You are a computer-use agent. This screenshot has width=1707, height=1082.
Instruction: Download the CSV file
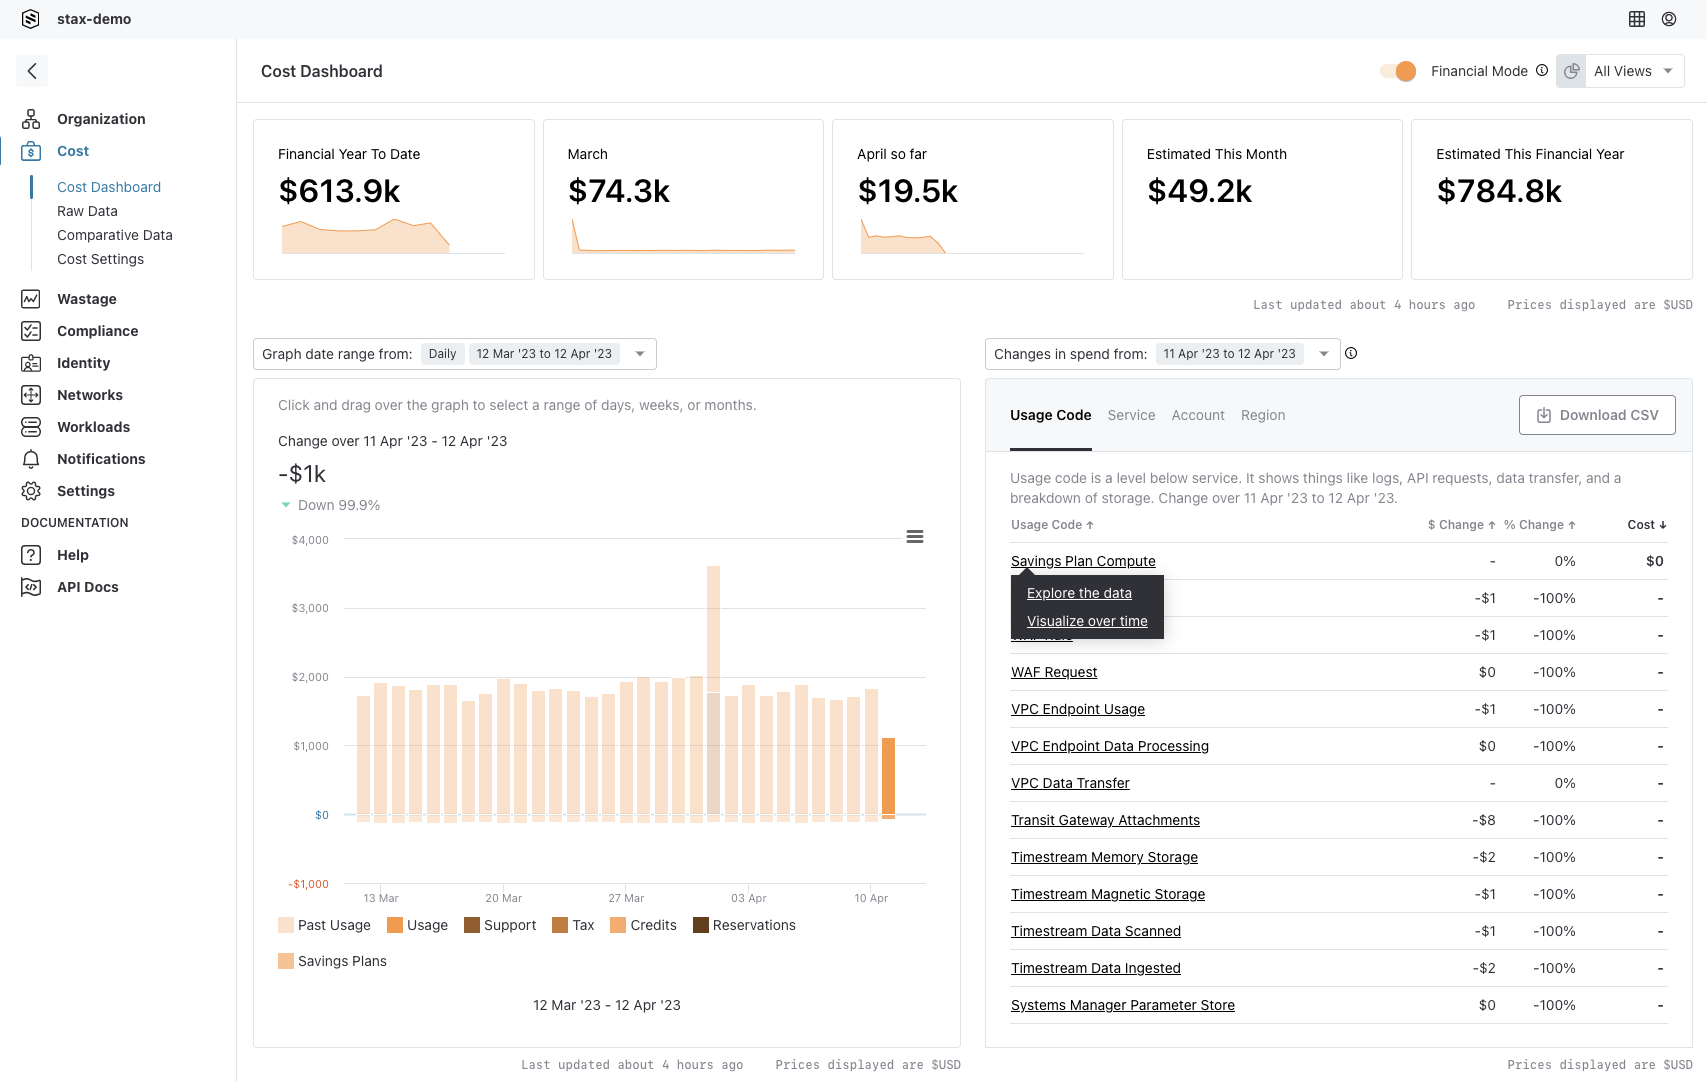point(1597,415)
